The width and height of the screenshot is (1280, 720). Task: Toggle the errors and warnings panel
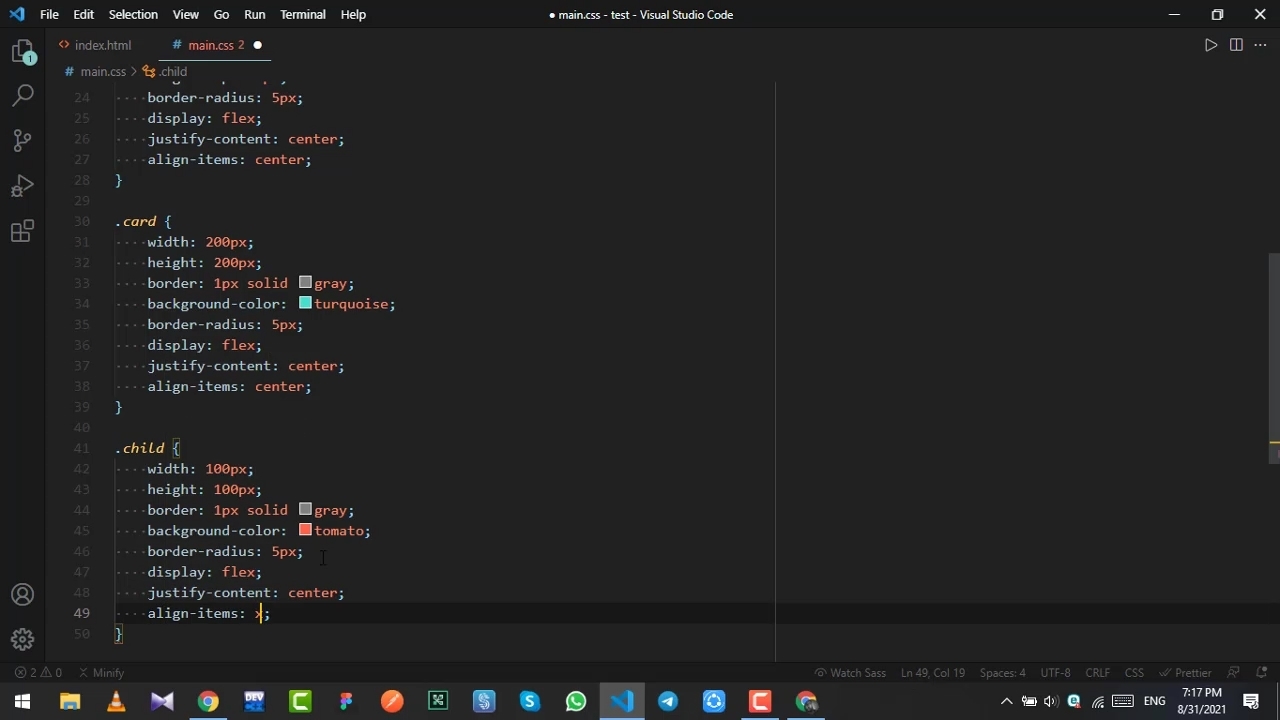pyautogui.click(x=38, y=673)
